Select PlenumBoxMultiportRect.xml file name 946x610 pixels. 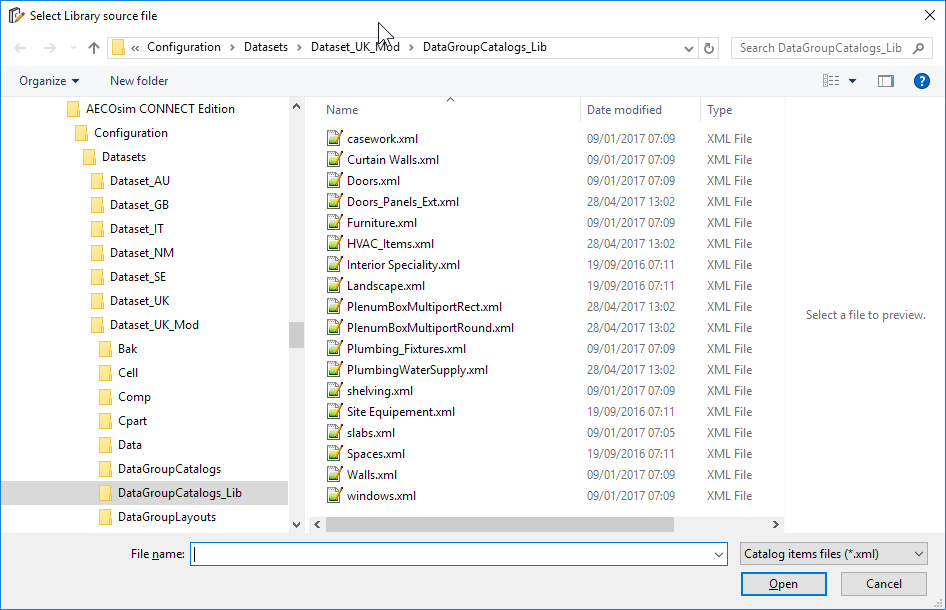click(x=424, y=307)
